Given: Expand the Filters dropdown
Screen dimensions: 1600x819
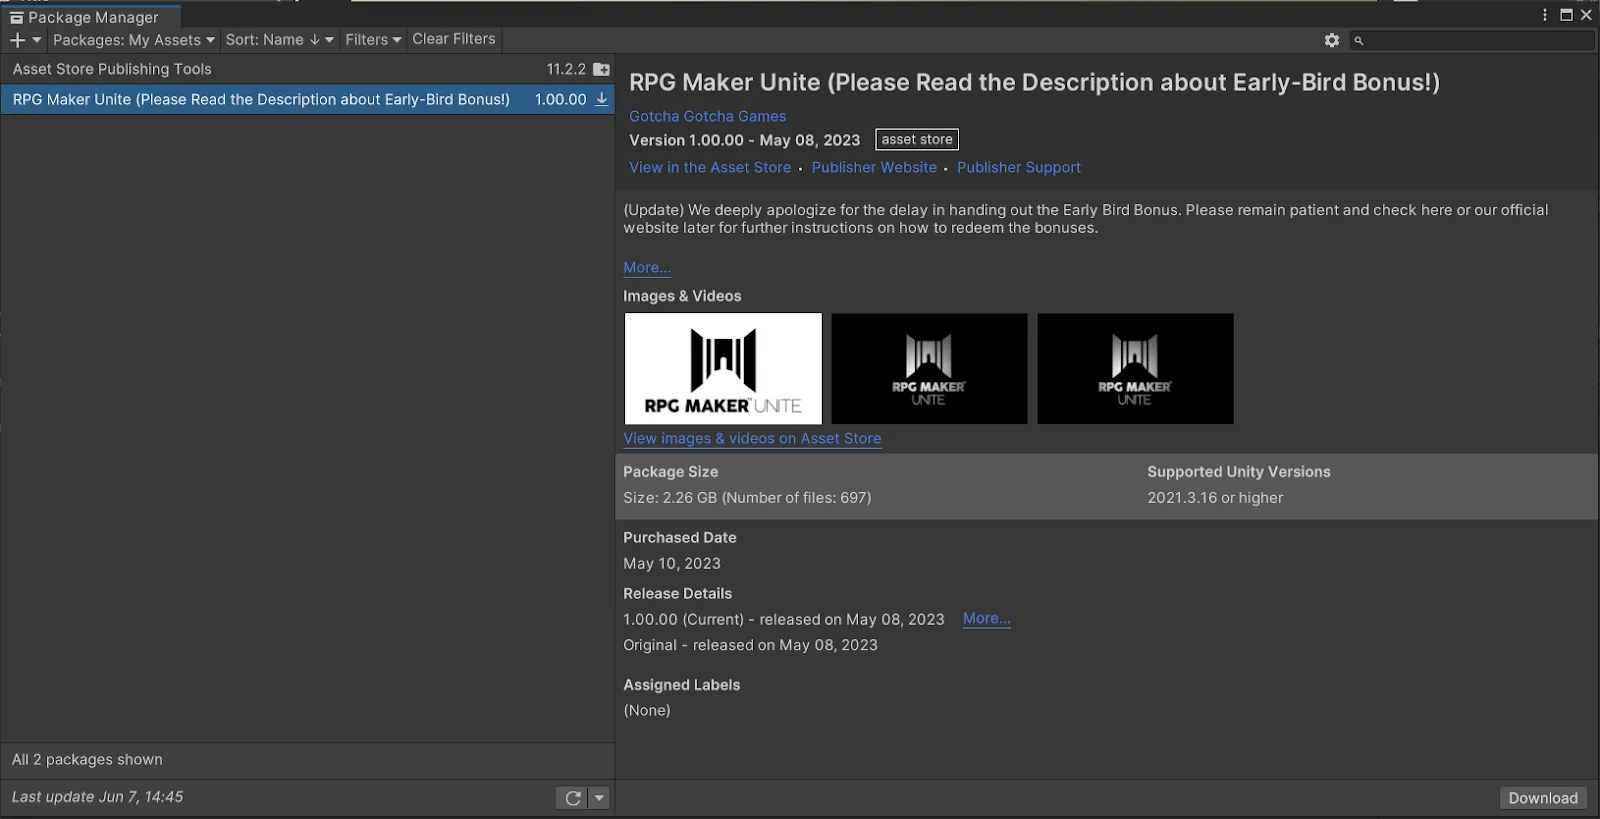Looking at the screenshot, I should click(x=373, y=40).
